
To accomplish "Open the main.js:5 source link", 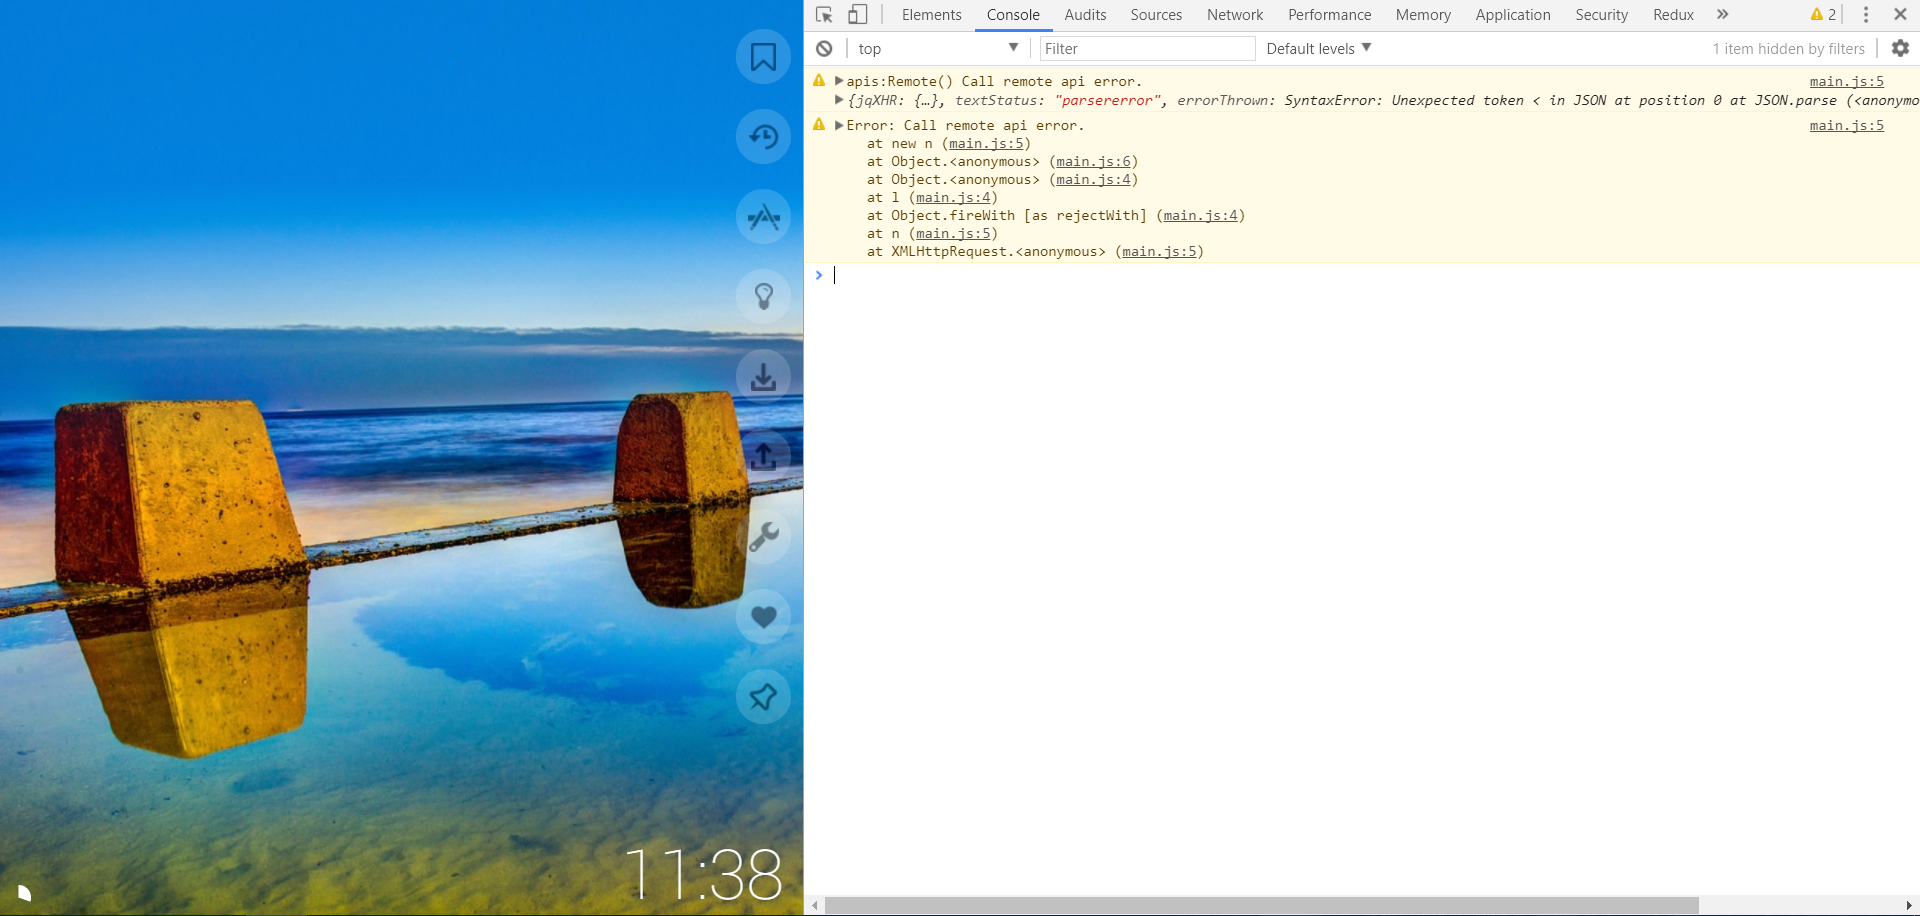I will coord(1846,81).
